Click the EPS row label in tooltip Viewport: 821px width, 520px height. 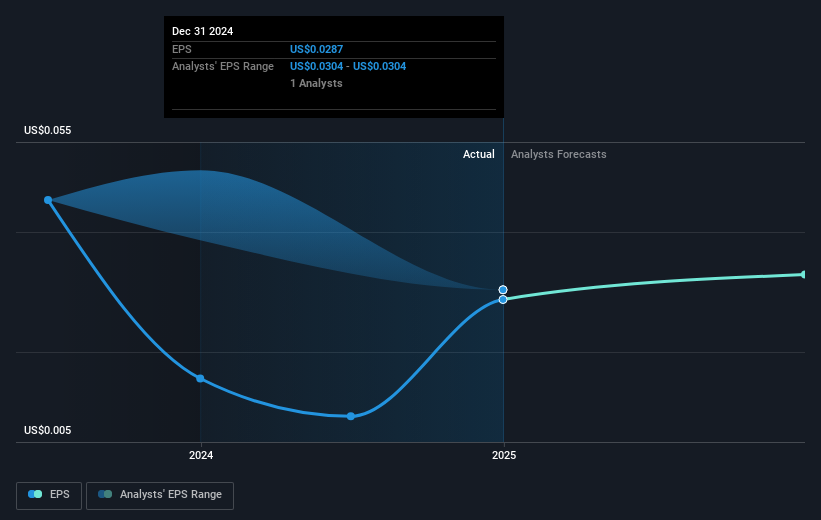tap(182, 49)
